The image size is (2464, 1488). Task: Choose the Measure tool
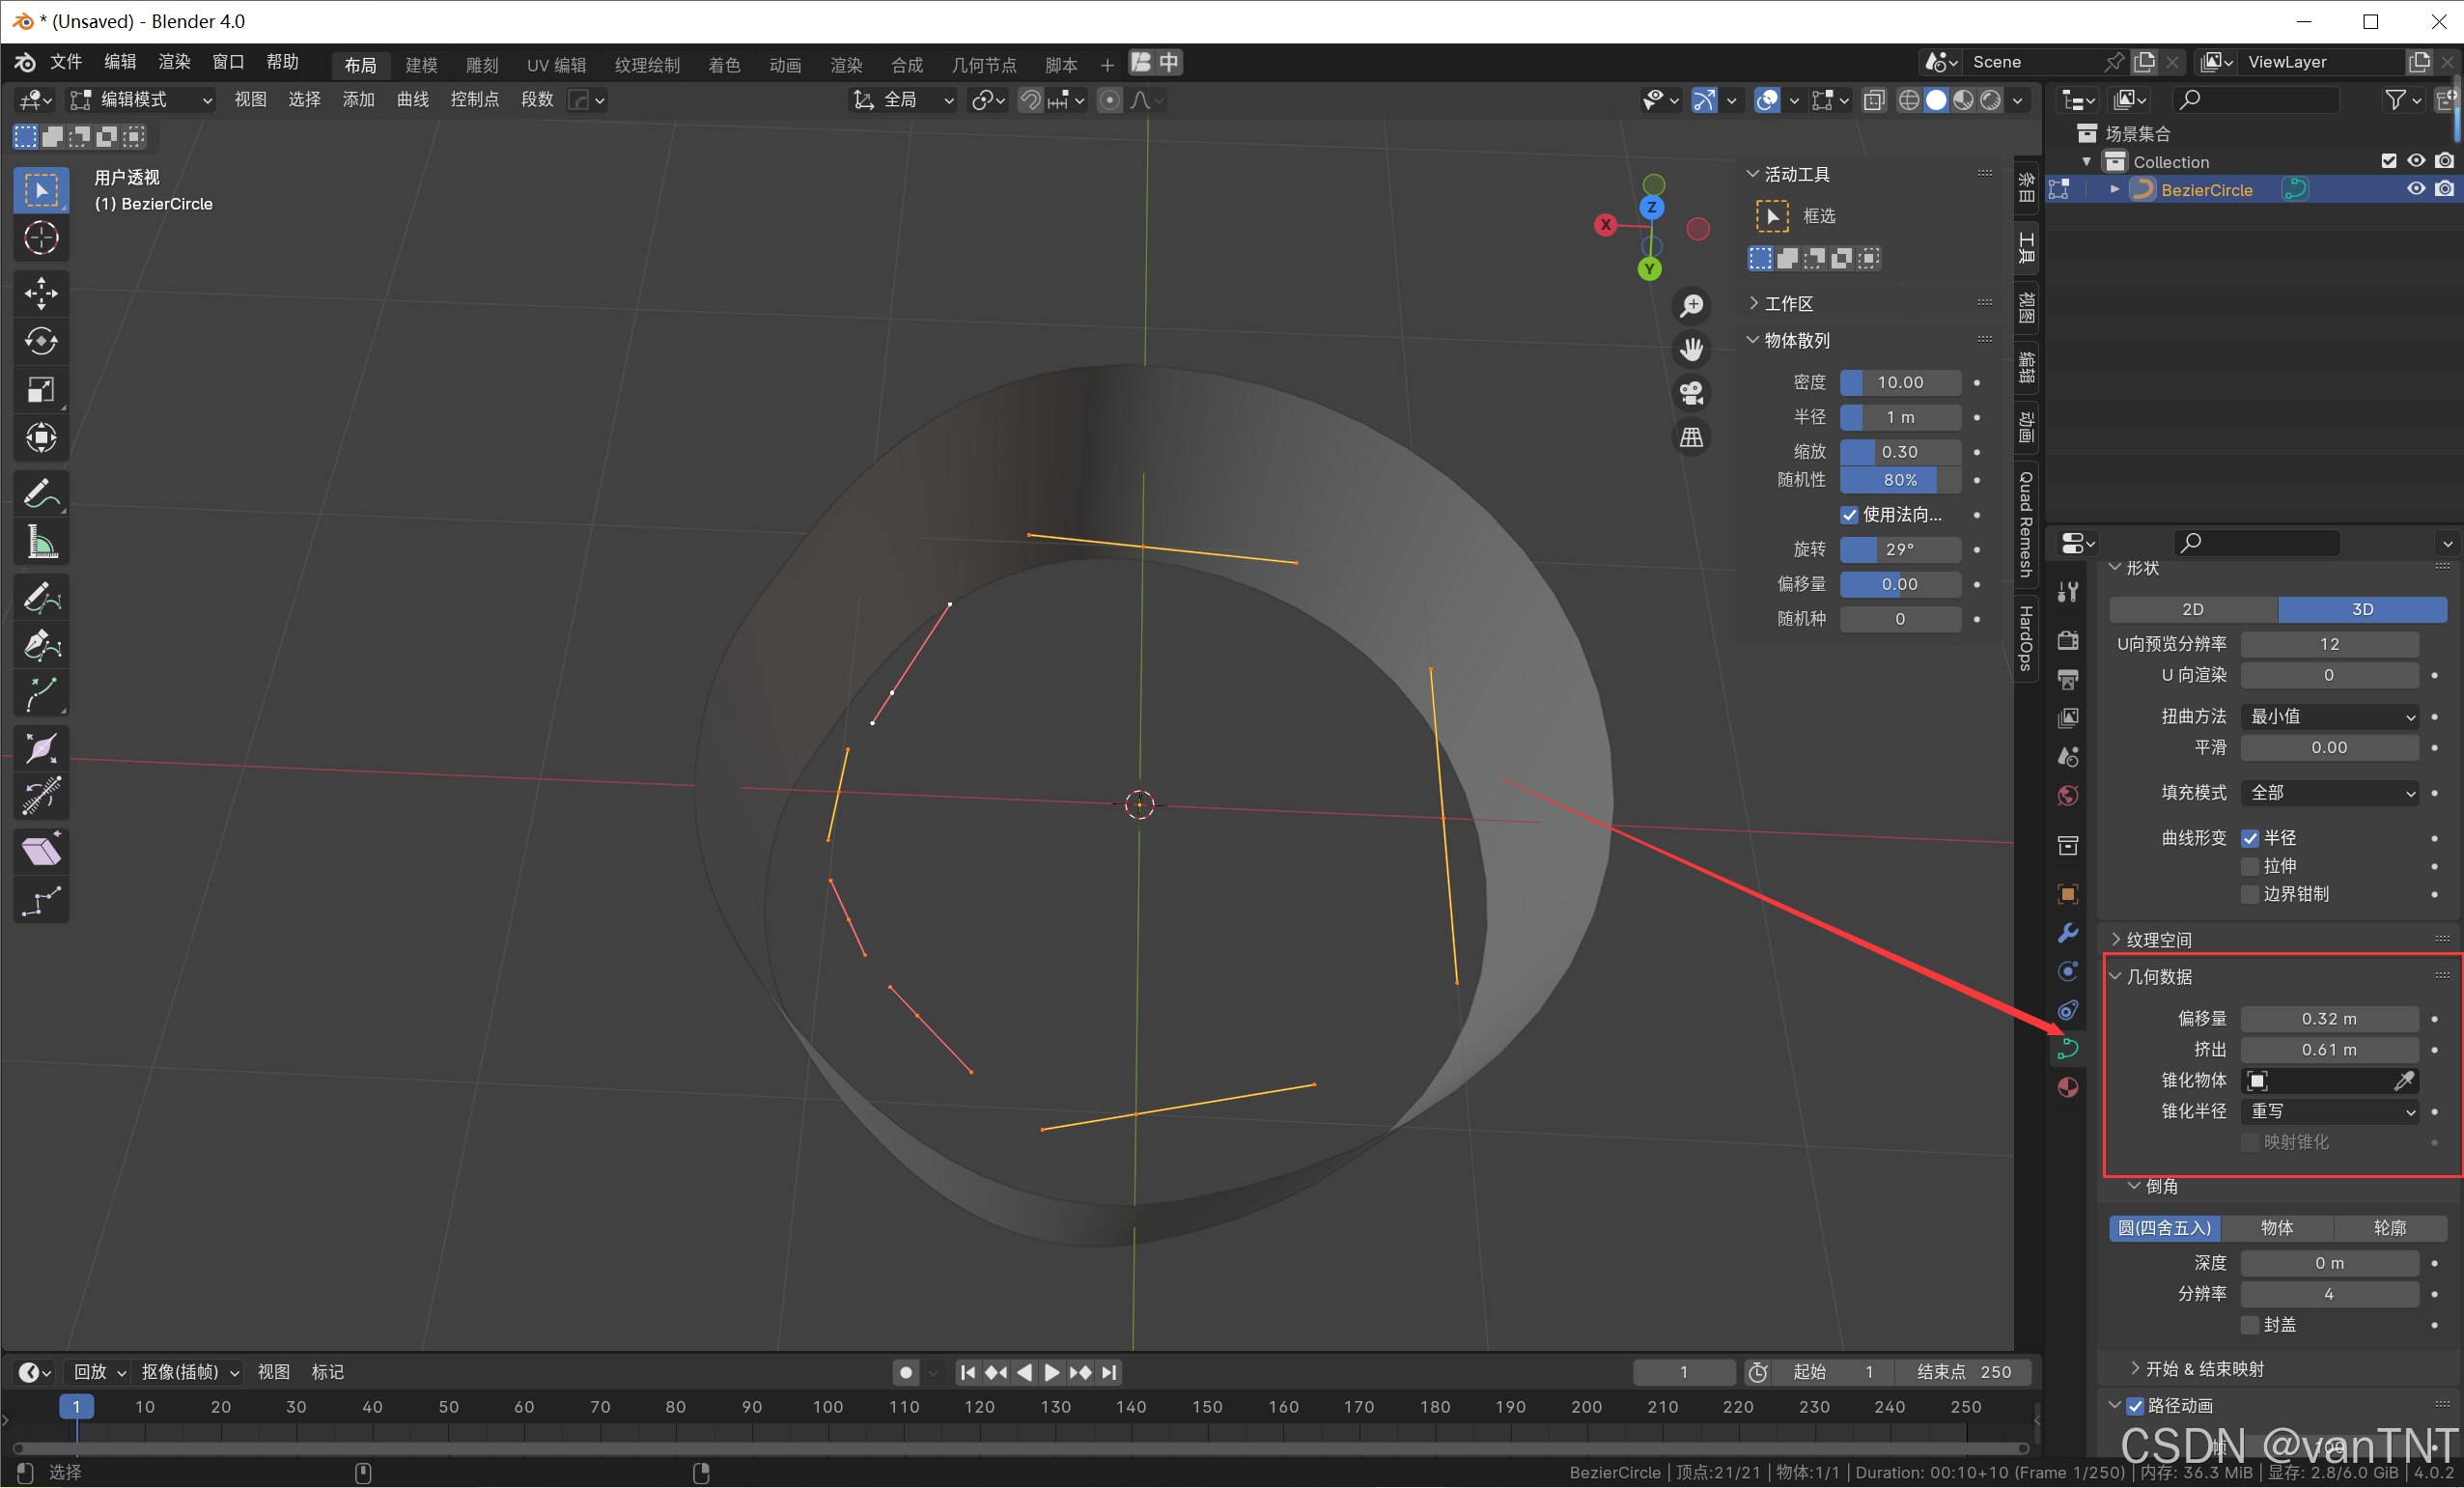coord(41,543)
